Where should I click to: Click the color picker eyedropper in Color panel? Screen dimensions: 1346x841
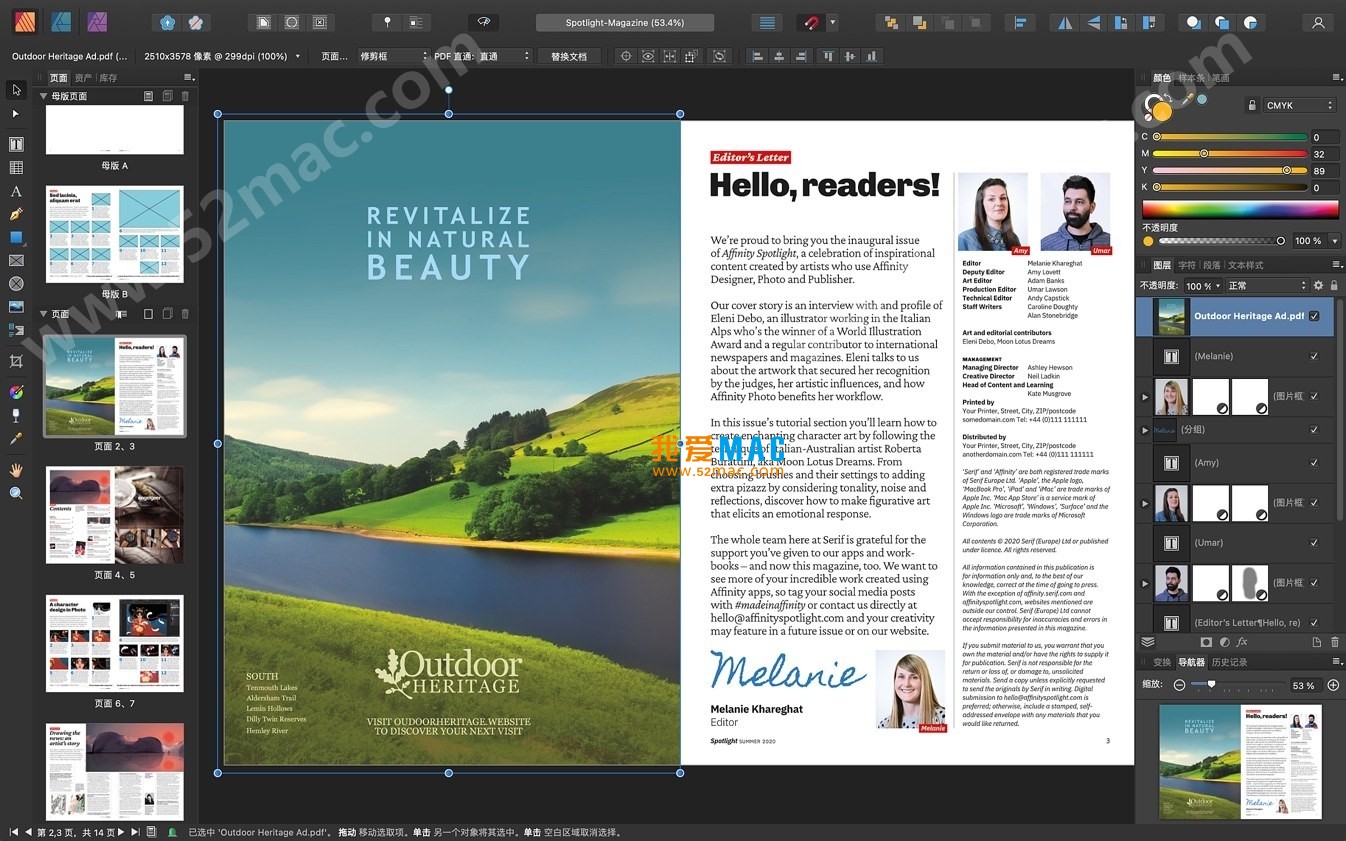click(1188, 98)
